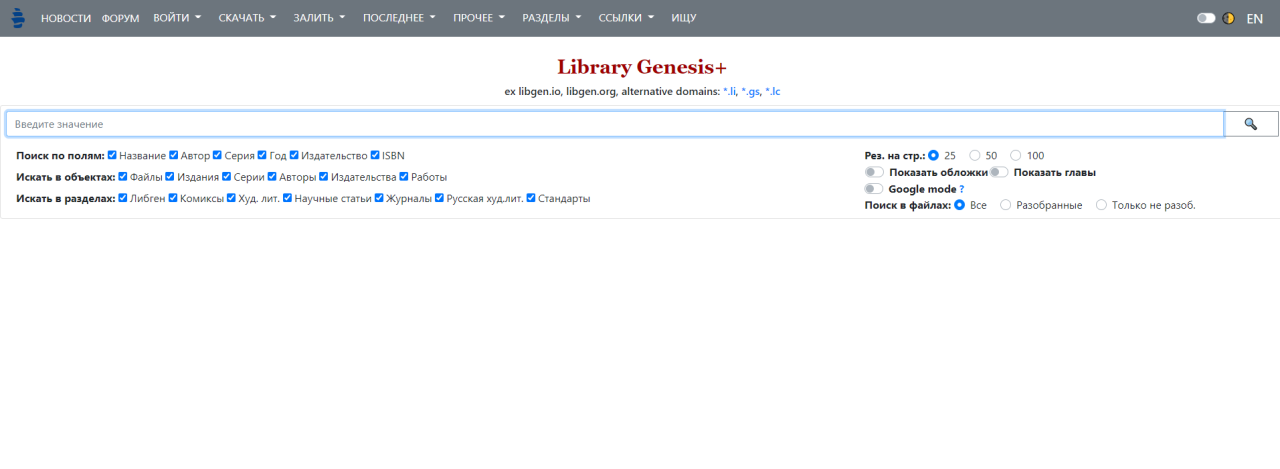
Task: Open the ФОРУМ link
Action: click(x=121, y=18)
